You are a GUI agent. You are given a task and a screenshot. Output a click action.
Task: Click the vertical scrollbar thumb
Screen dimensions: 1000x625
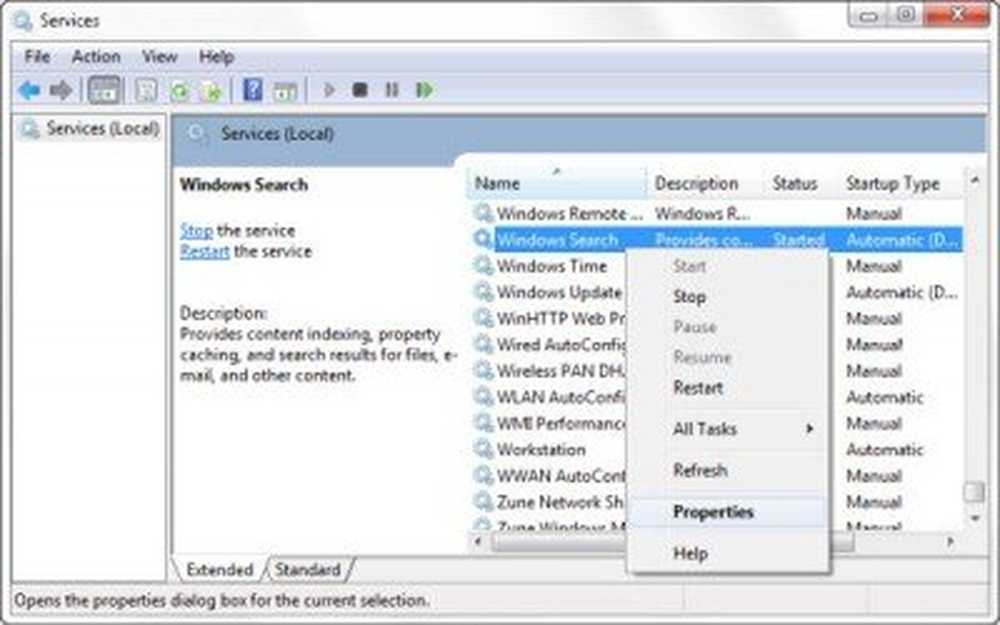[974, 491]
